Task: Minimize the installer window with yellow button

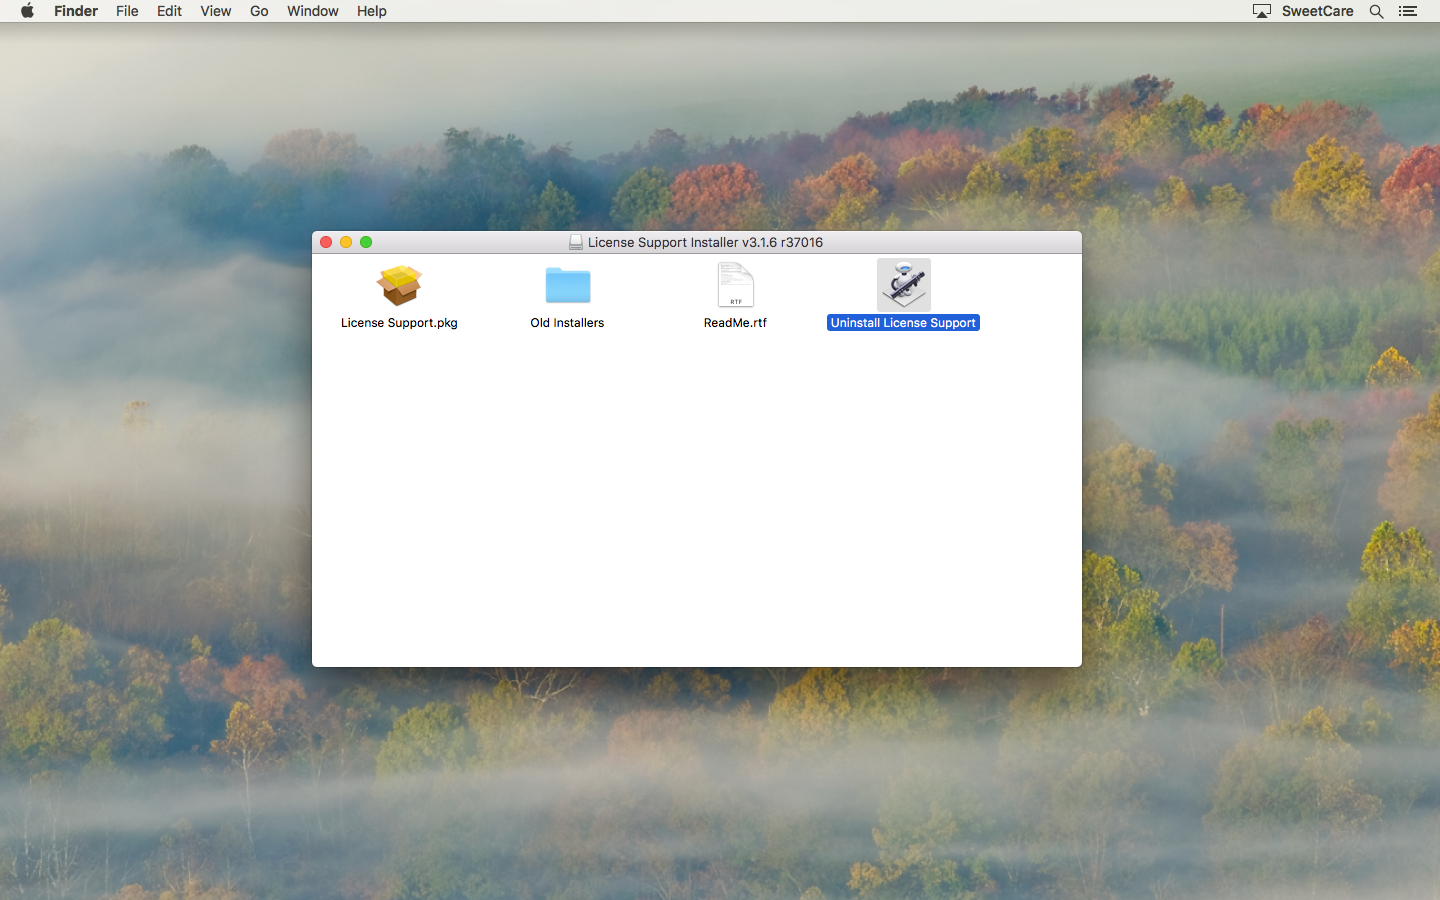Action: click(346, 242)
